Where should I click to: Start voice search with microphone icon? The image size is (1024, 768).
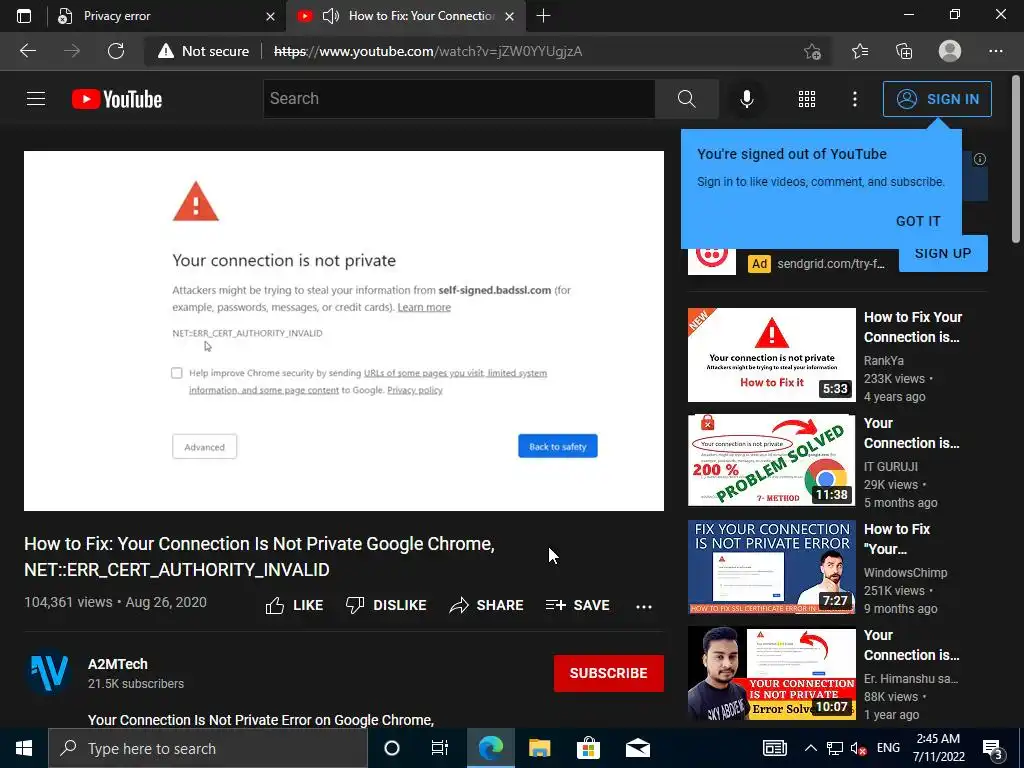746,99
